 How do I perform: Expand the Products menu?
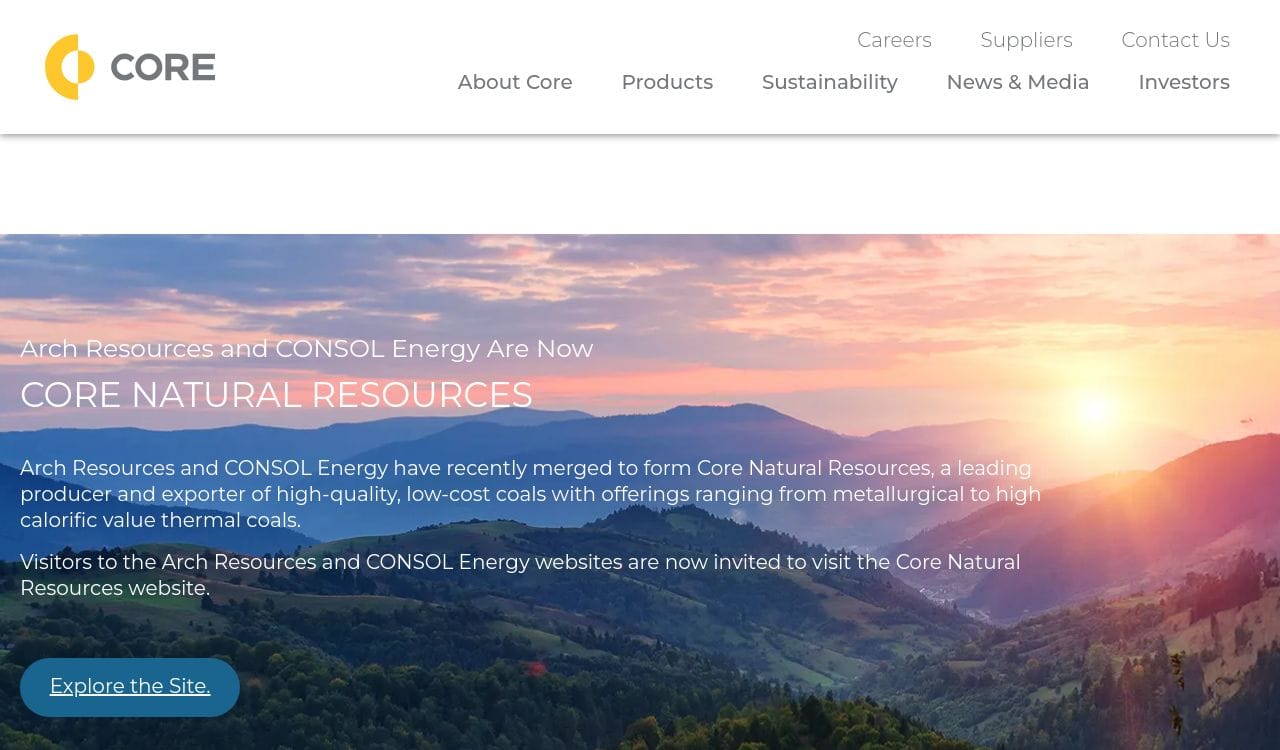pyautogui.click(x=667, y=82)
